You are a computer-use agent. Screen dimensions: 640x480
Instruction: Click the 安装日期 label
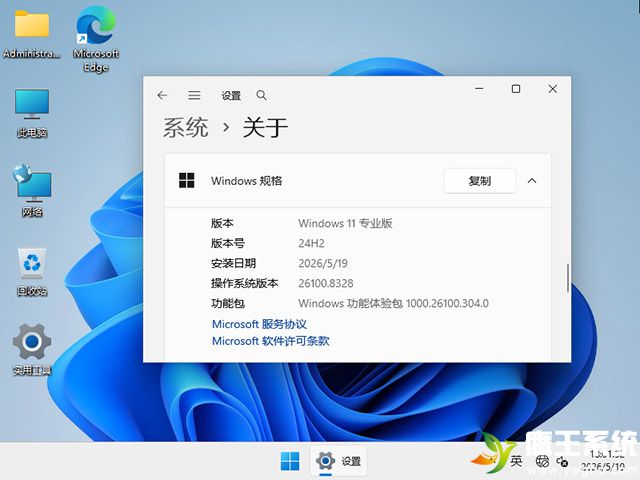(x=233, y=263)
